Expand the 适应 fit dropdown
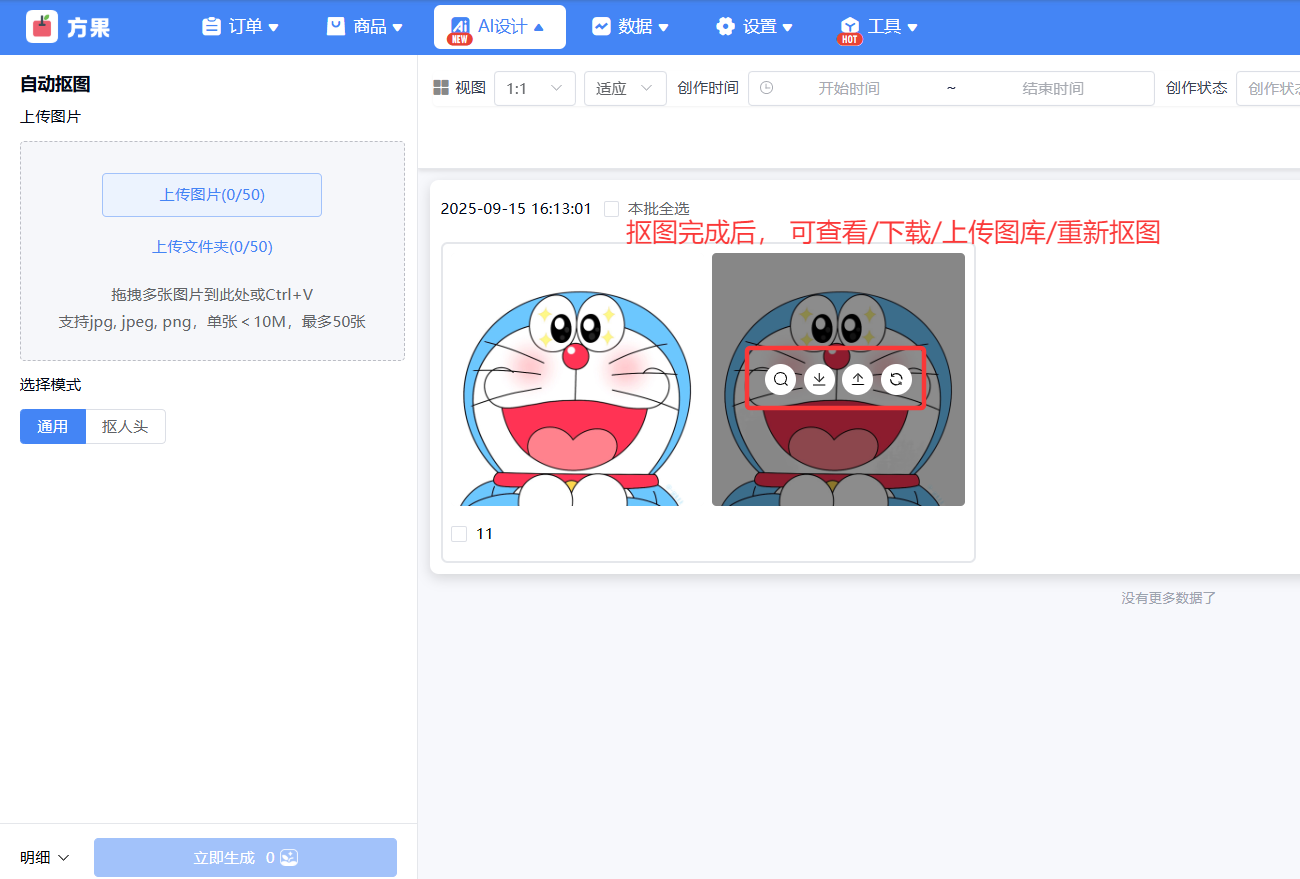The width and height of the screenshot is (1300, 879). point(625,88)
